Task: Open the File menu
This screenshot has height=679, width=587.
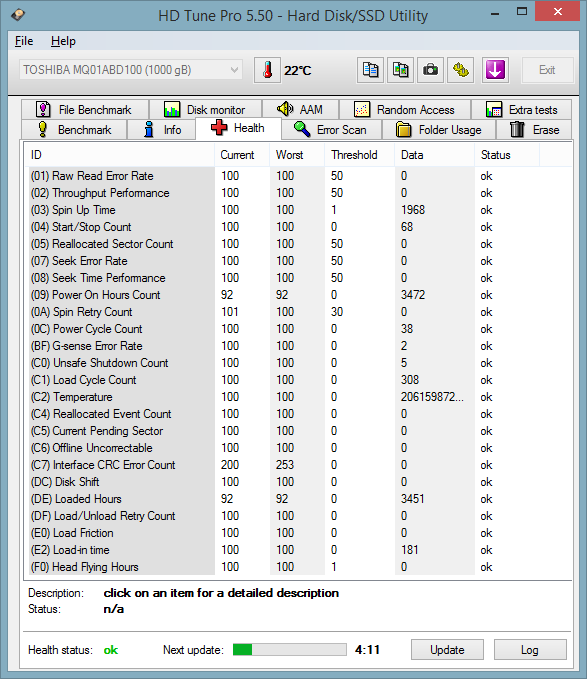Action: (24, 41)
